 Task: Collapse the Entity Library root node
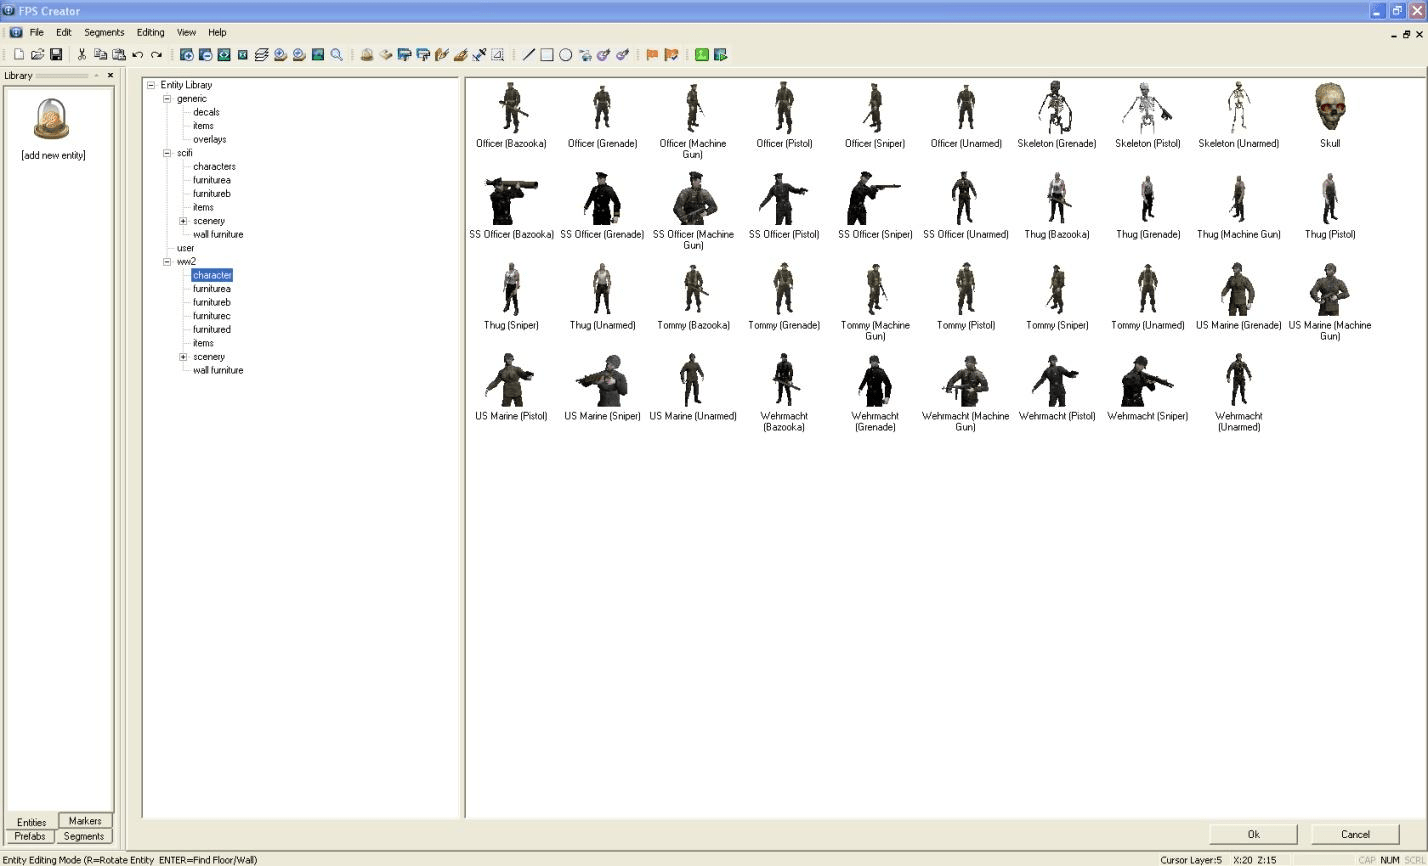point(151,85)
